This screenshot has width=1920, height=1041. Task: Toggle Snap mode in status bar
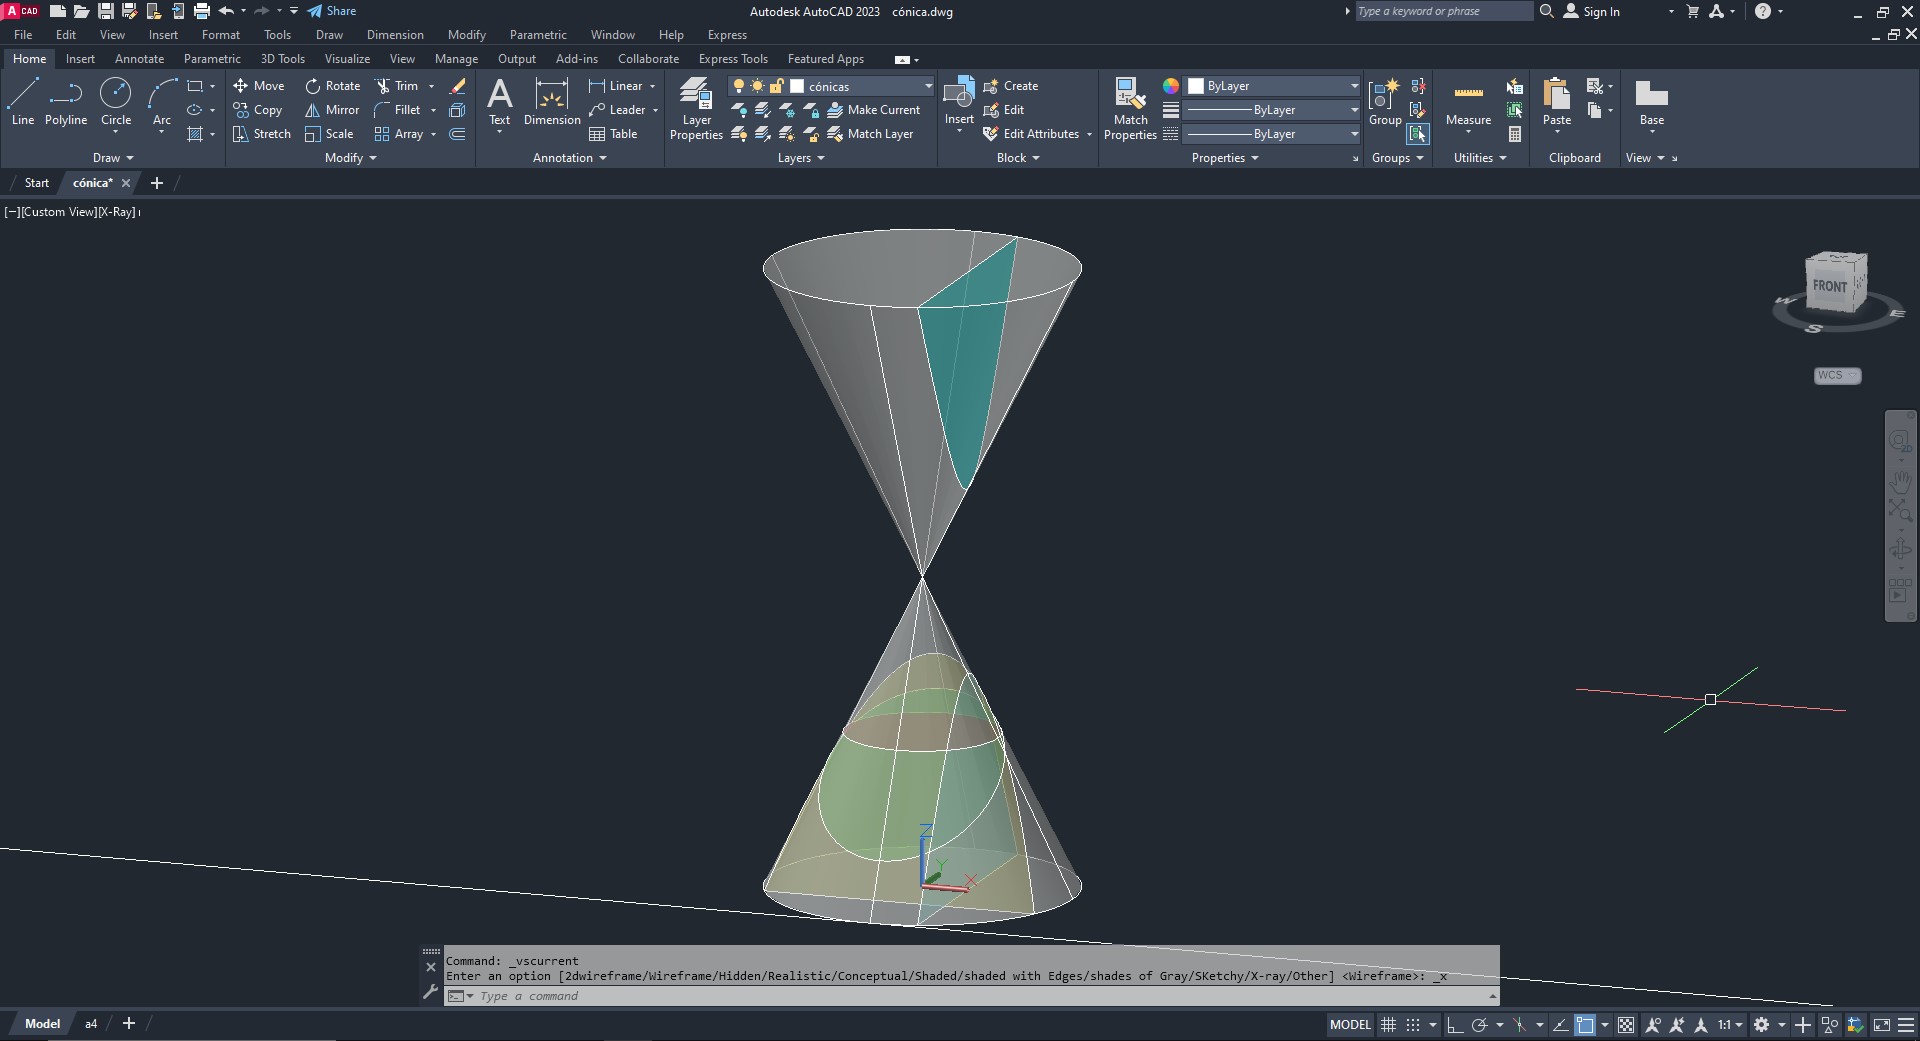click(x=1413, y=1025)
